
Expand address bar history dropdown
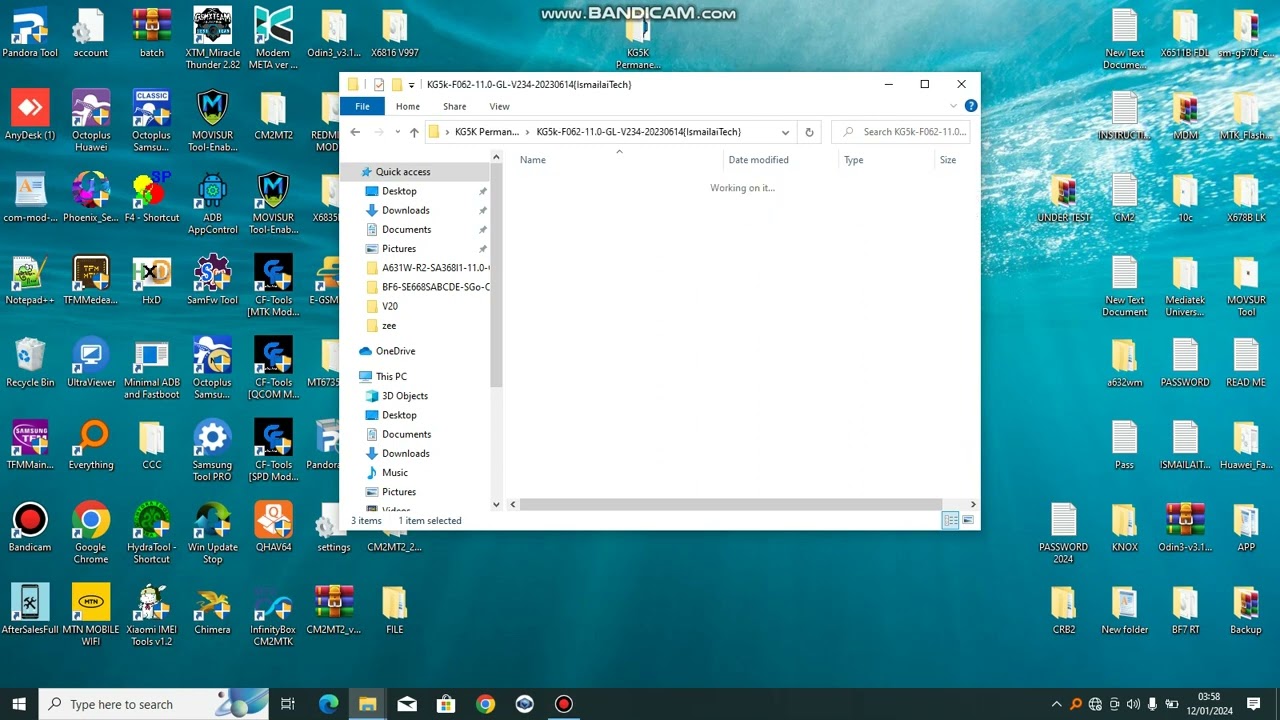tap(785, 132)
